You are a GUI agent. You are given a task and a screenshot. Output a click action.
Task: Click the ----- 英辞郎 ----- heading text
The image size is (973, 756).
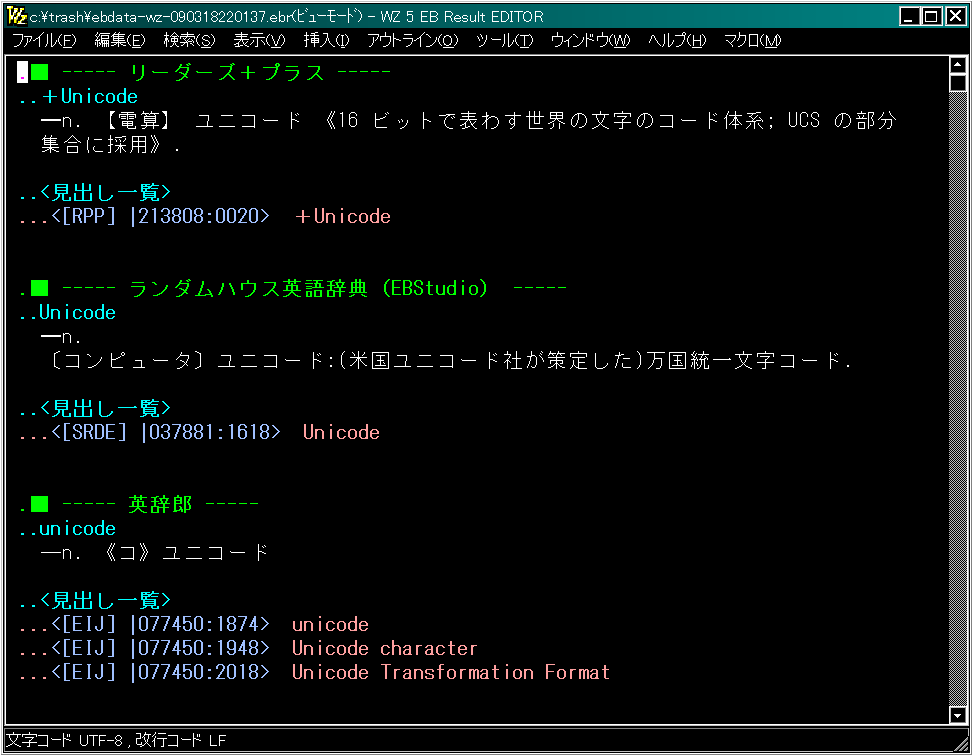coord(160,504)
